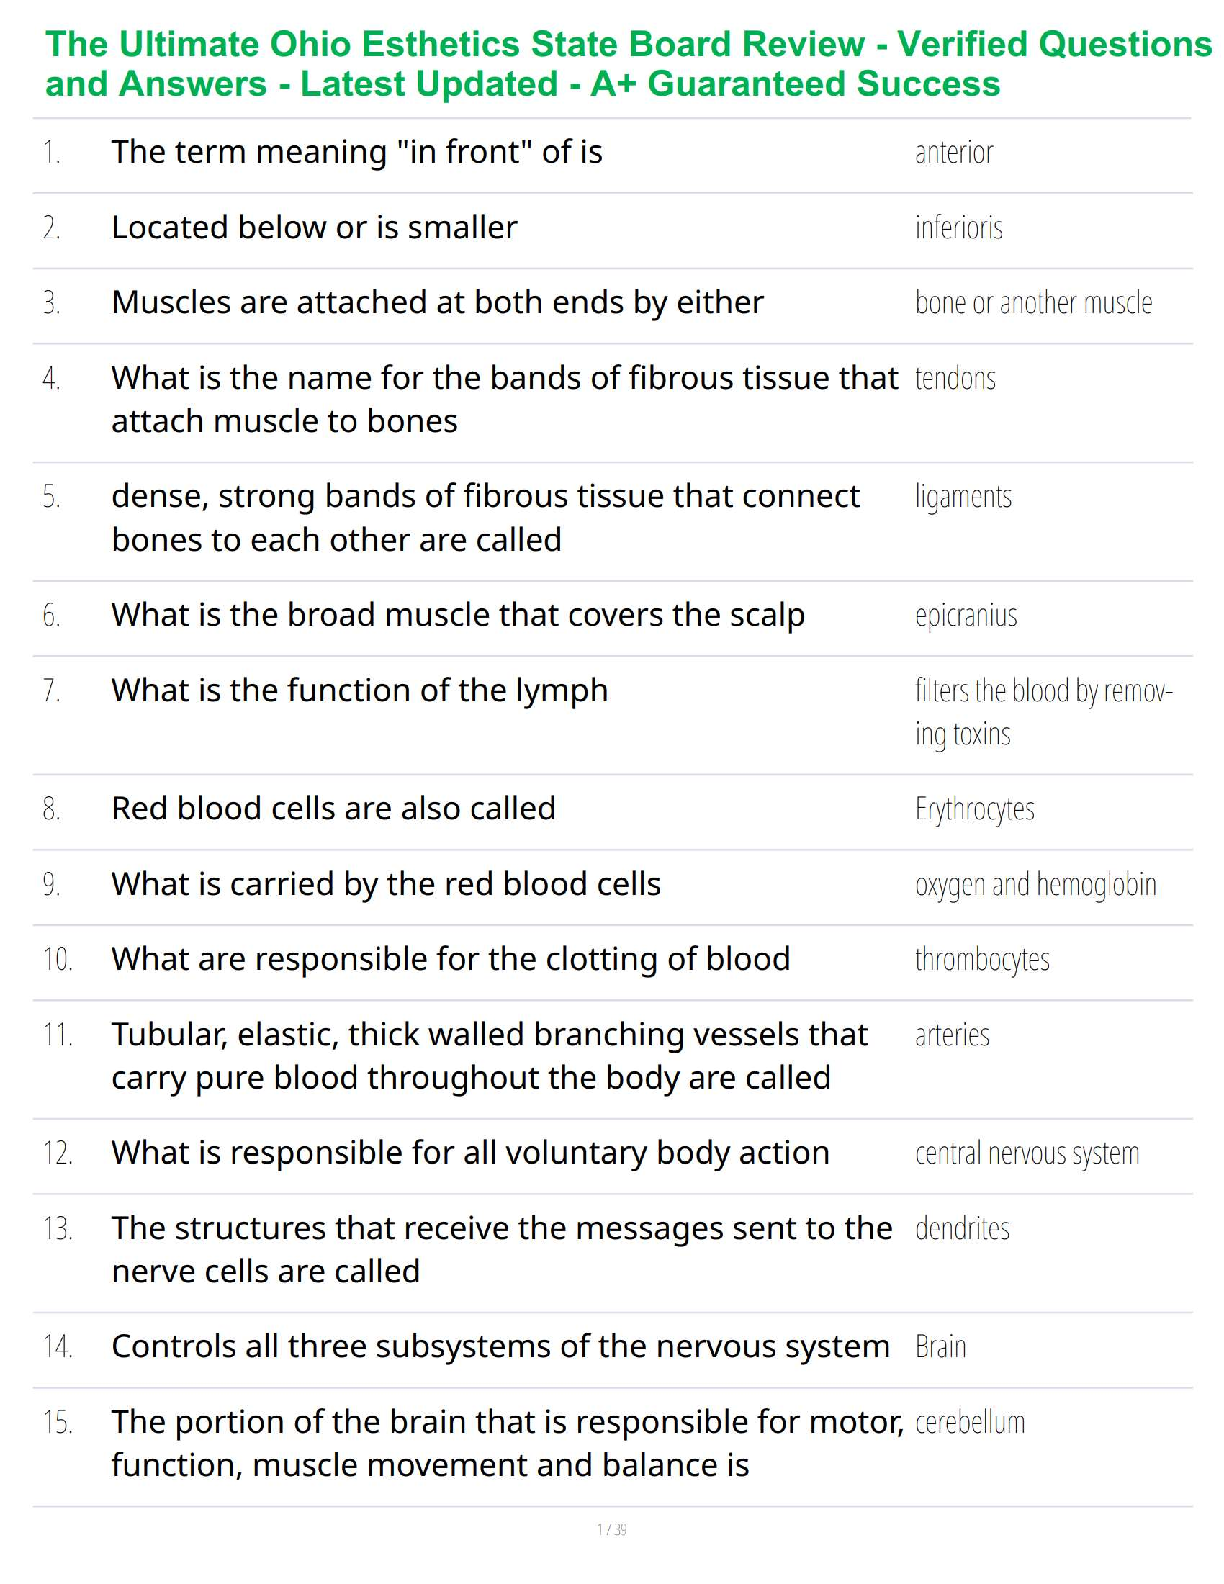Select question "Red blood cells are also called"
Image resolution: width=1224 pixels, height=1584 pixels.
[333, 809]
